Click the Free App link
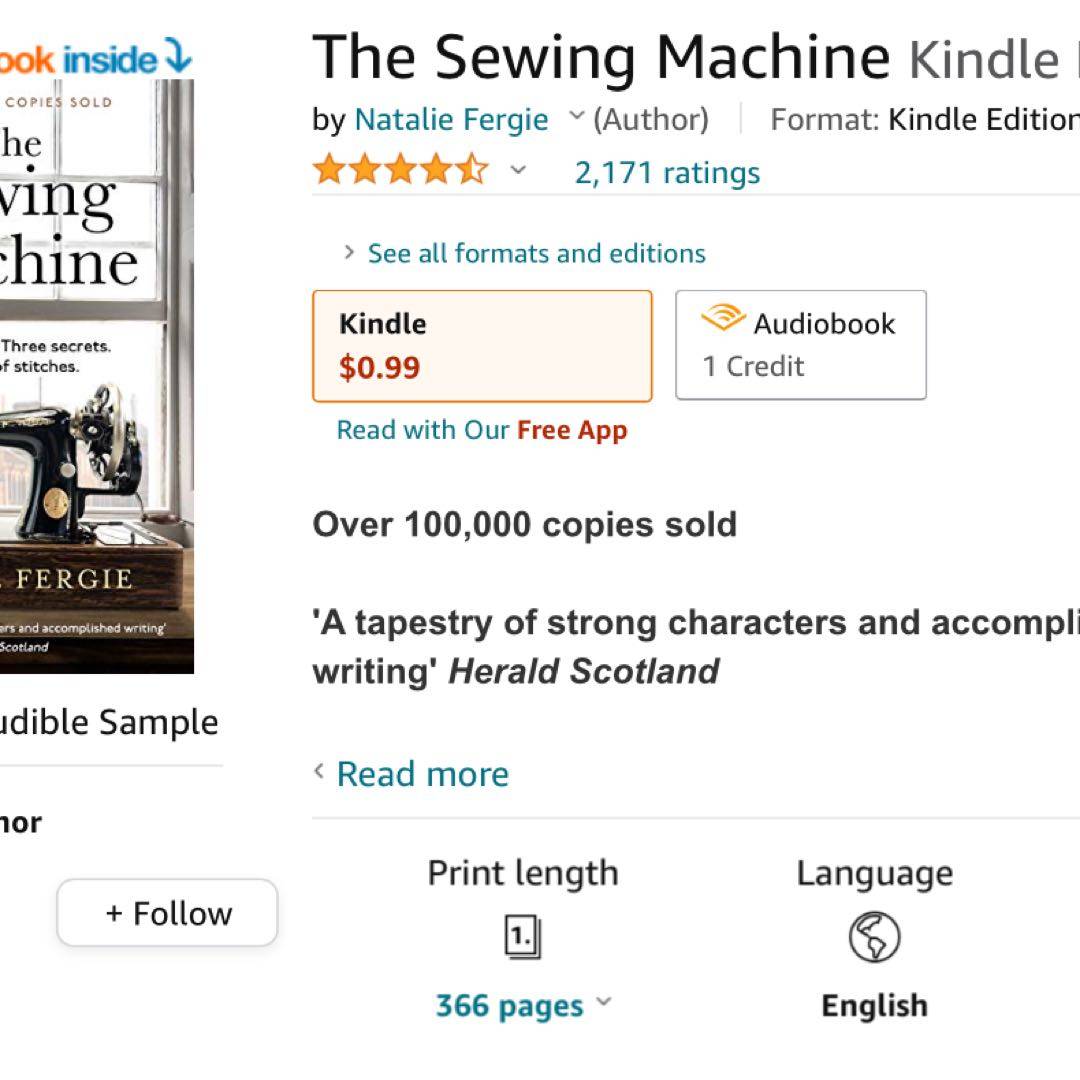The width and height of the screenshot is (1080, 1080). coord(572,430)
